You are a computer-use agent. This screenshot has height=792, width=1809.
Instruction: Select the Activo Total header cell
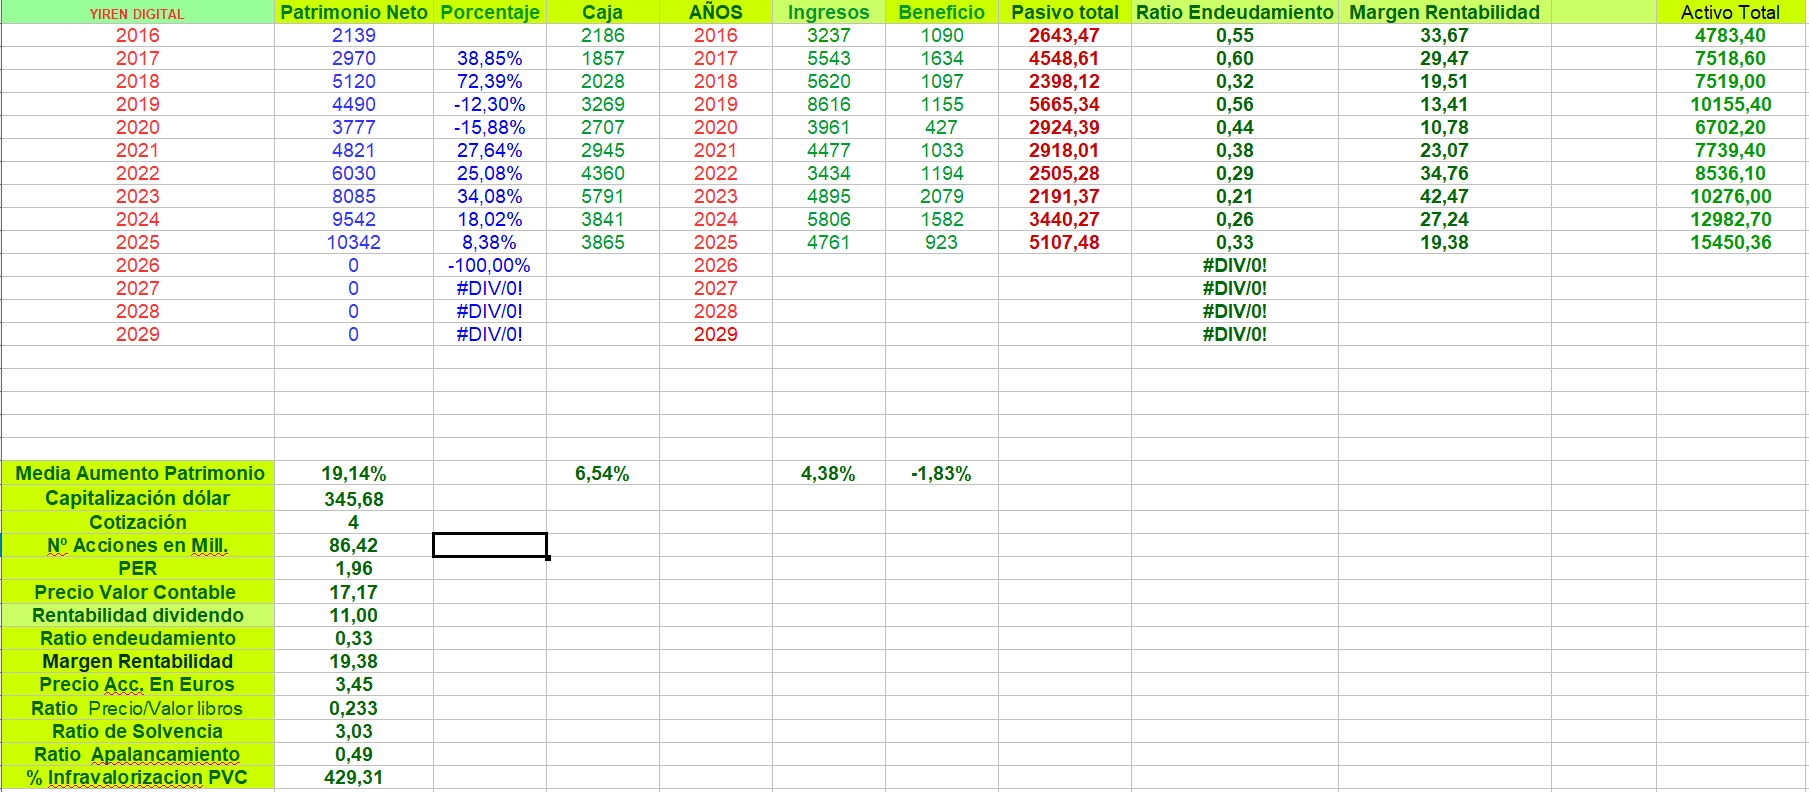point(1730,12)
